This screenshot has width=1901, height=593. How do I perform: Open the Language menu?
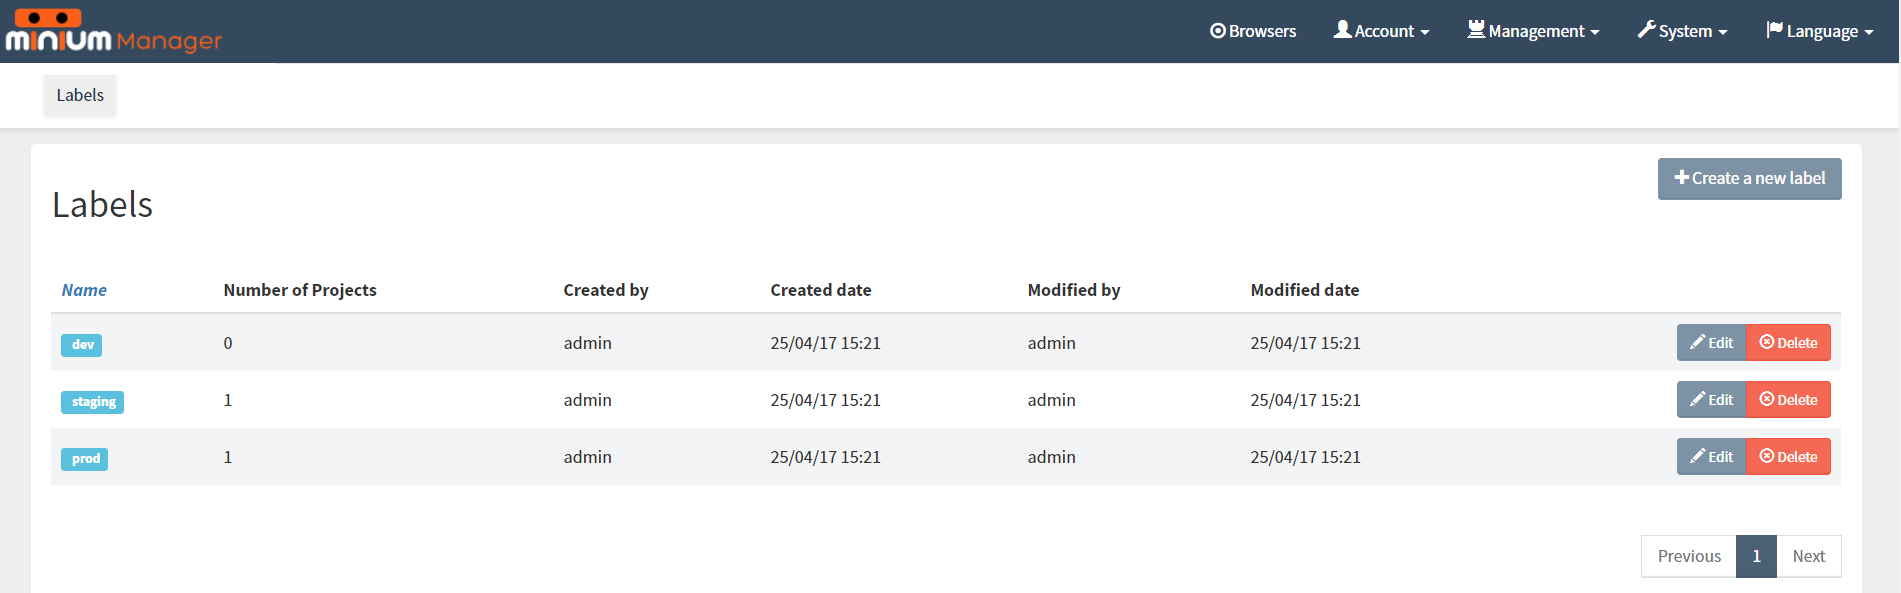coord(1820,31)
